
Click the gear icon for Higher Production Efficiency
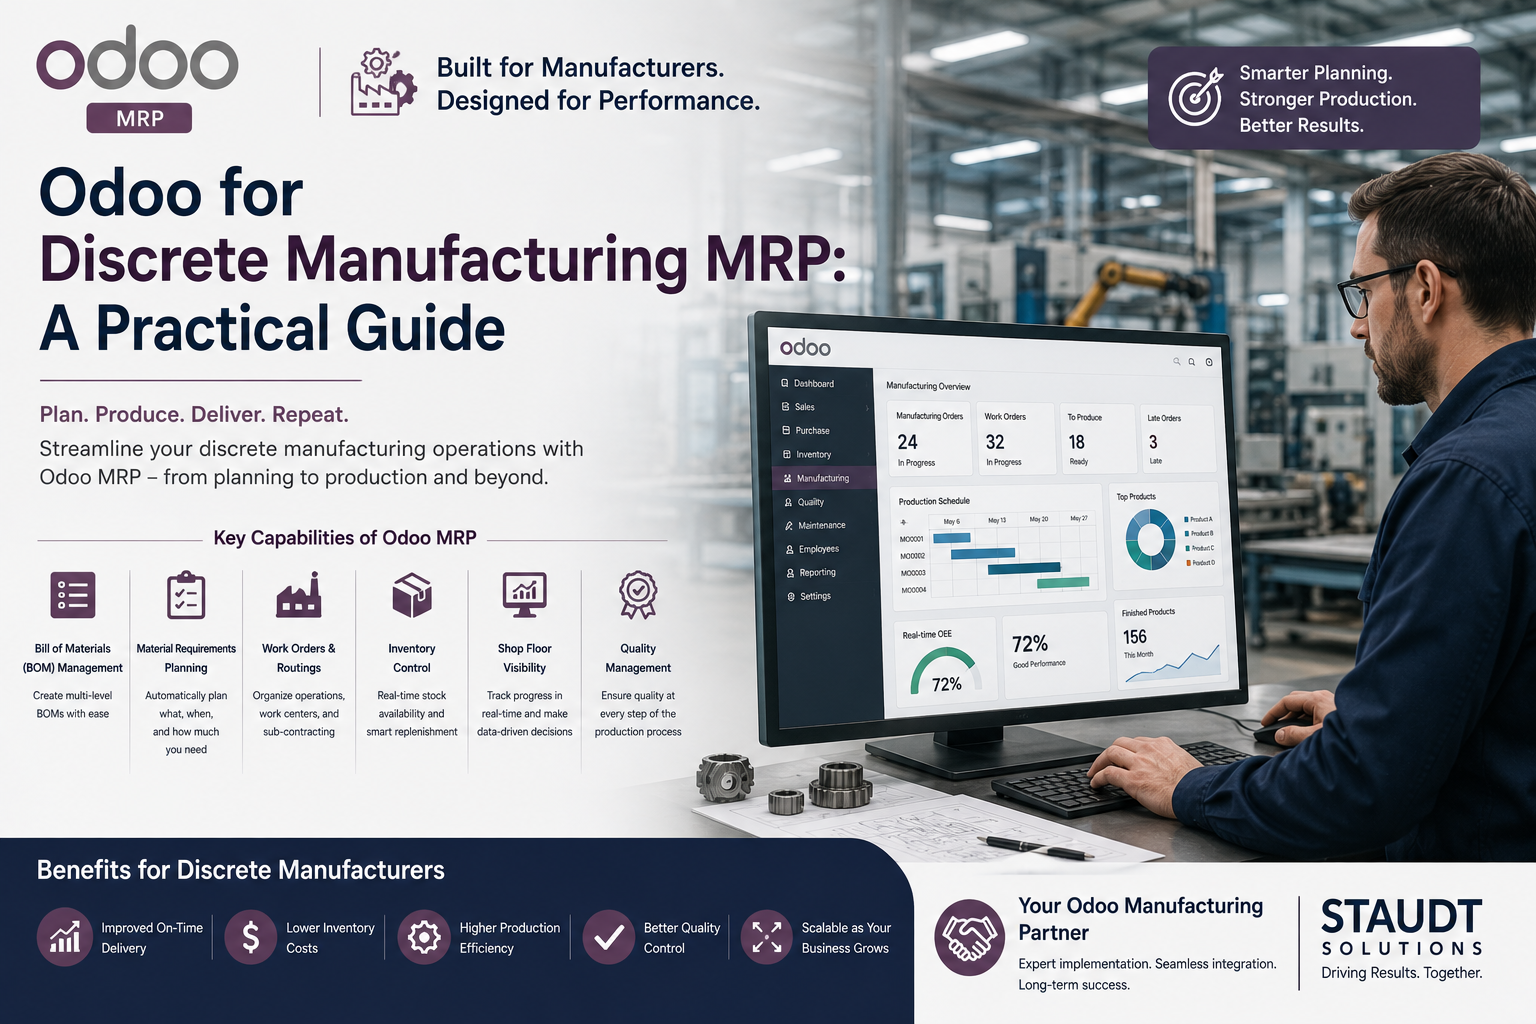tap(424, 937)
